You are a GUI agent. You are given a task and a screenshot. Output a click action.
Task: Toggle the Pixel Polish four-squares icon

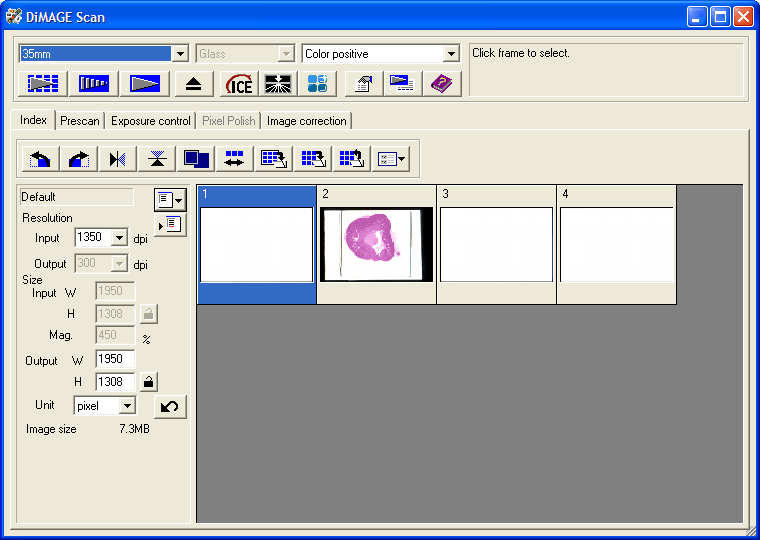[x=317, y=83]
